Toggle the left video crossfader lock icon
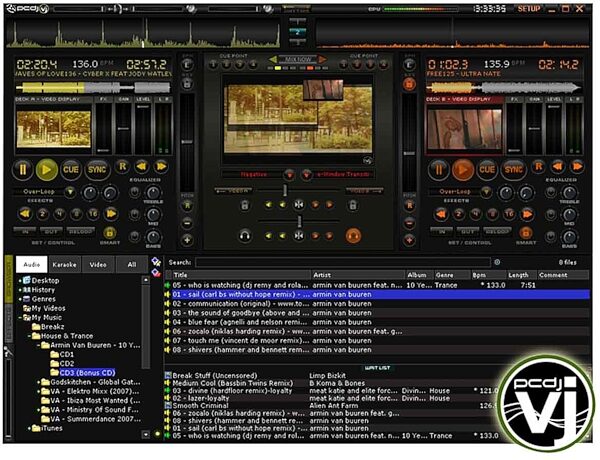 pos(245,206)
